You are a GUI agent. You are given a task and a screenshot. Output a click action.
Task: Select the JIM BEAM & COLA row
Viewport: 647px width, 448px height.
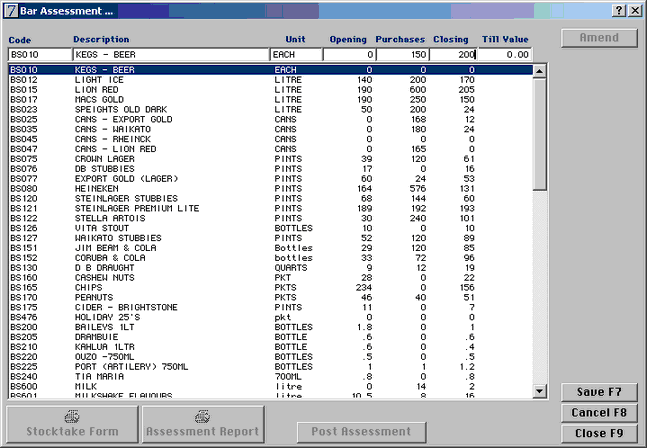pos(271,248)
